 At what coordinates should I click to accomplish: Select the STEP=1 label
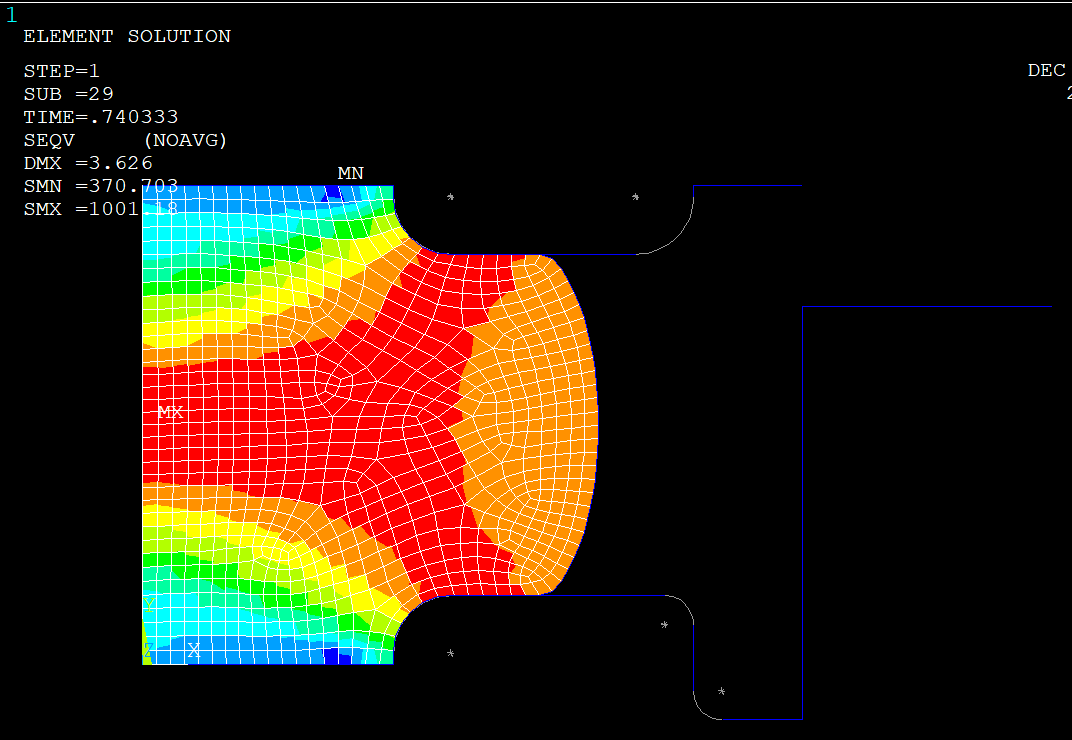click(x=62, y=71)
